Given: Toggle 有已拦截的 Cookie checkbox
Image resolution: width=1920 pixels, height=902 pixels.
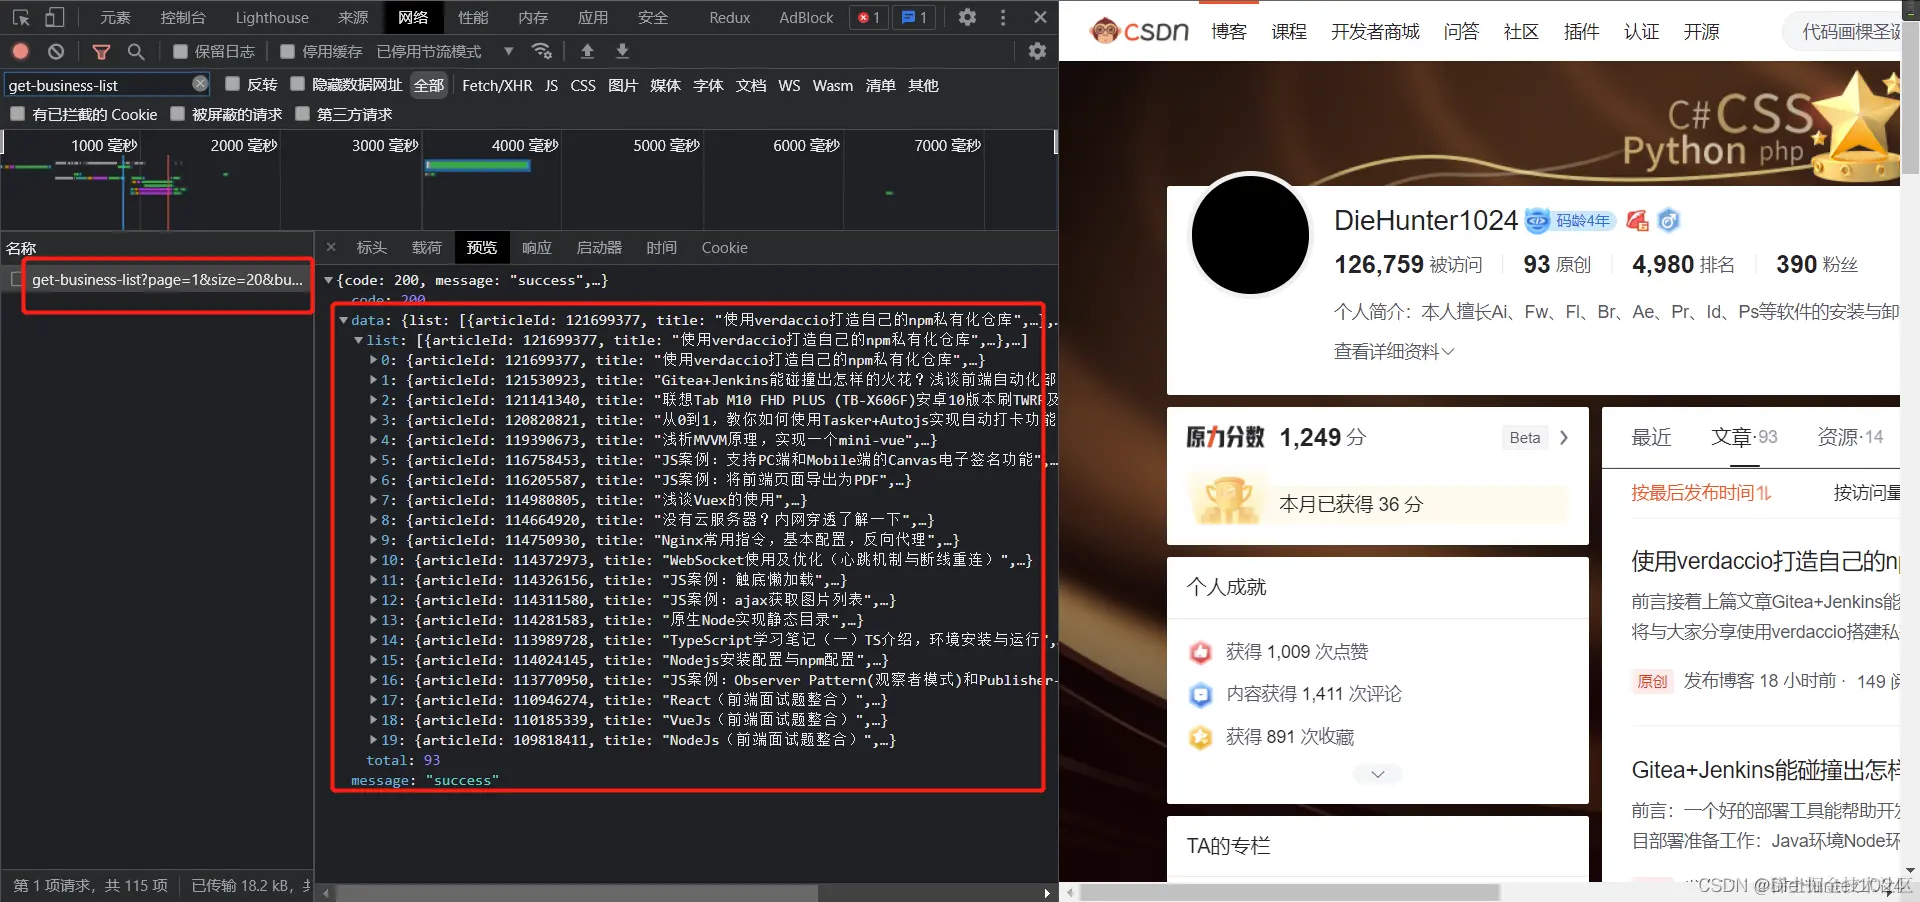Looking at the screenshot, I should pyautogui.click(x=17, y=114).
